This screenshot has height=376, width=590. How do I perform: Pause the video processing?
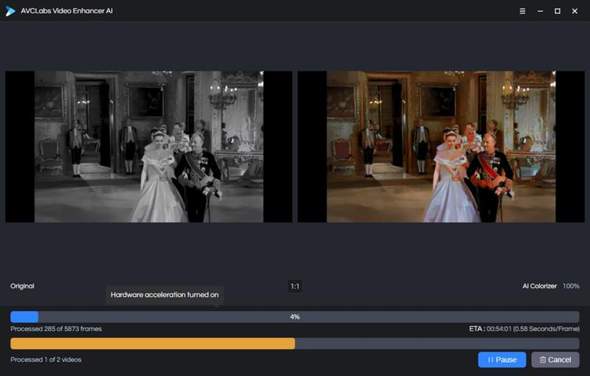502,360
